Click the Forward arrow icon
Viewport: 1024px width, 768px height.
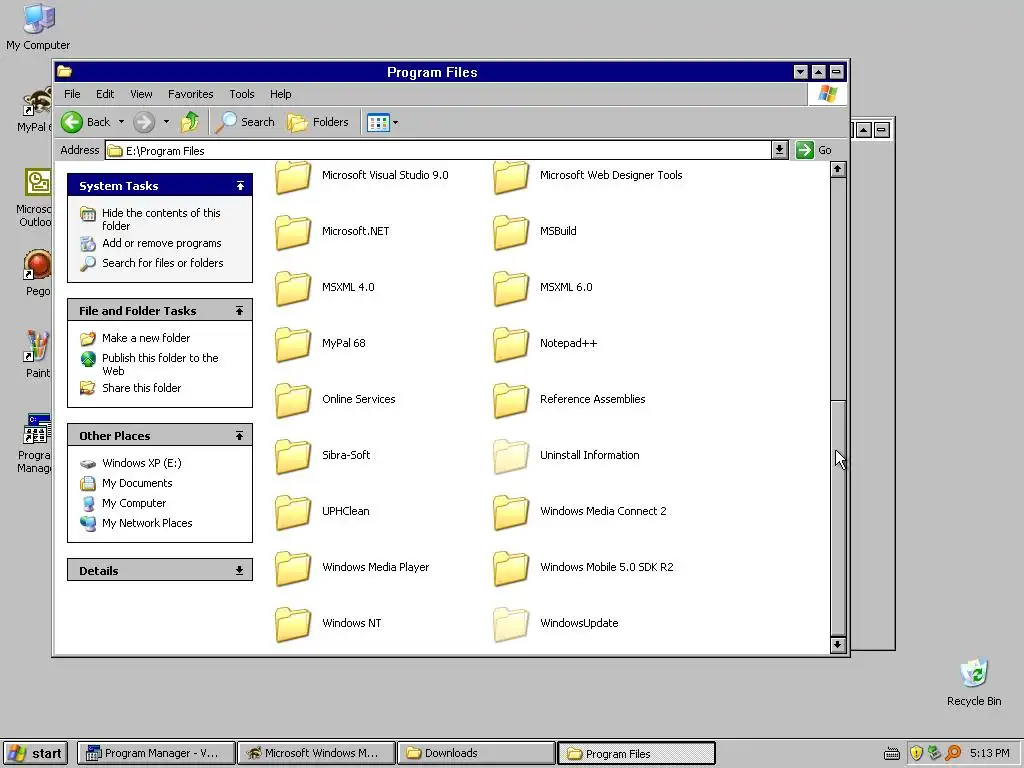[x=144, y=122]
